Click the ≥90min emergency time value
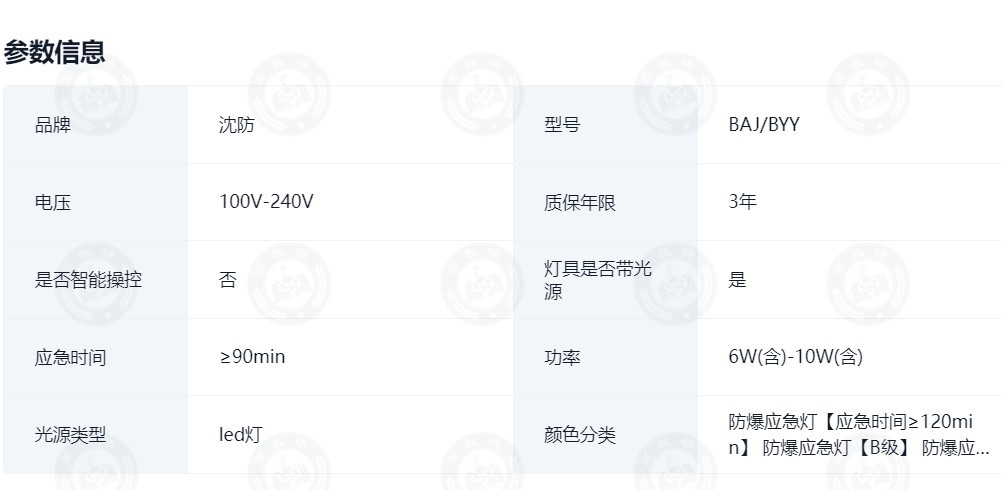1002x490 pixels. pyautogui.click(x=252, y=356)
